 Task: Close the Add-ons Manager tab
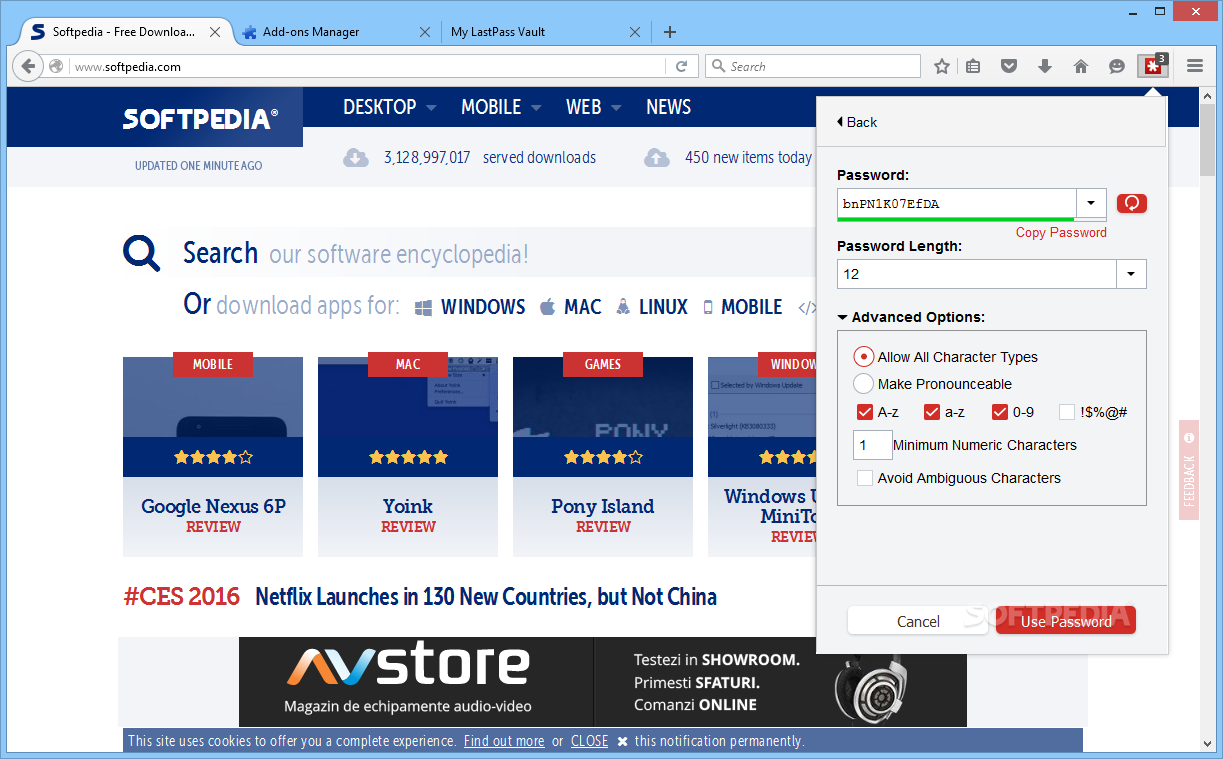(425, 32)
